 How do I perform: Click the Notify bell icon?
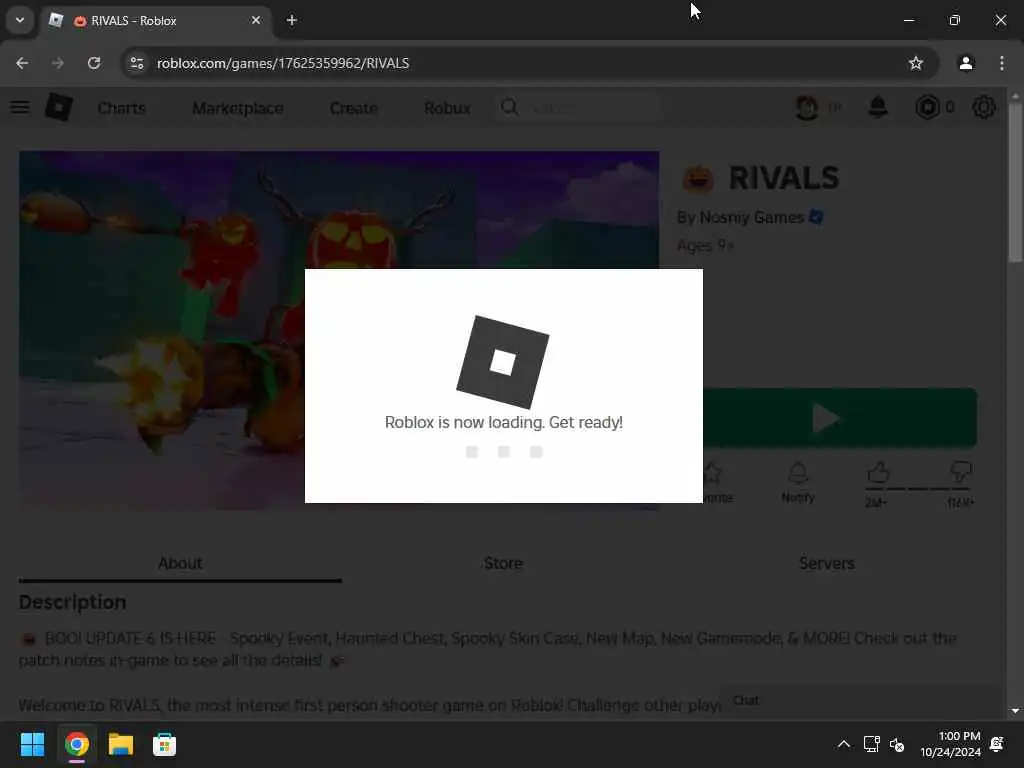click(798, 473)
